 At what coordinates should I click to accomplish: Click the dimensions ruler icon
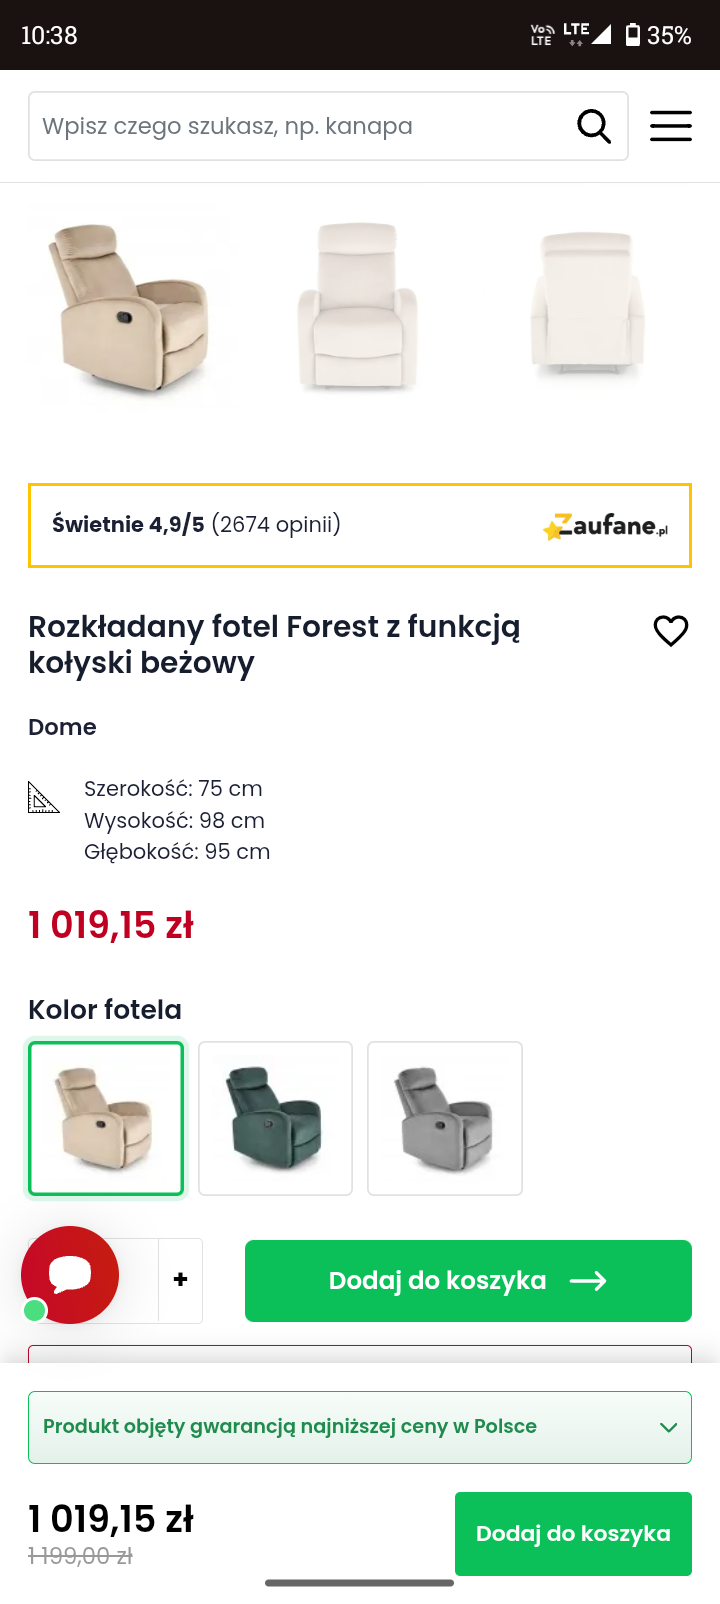[43, 798]
